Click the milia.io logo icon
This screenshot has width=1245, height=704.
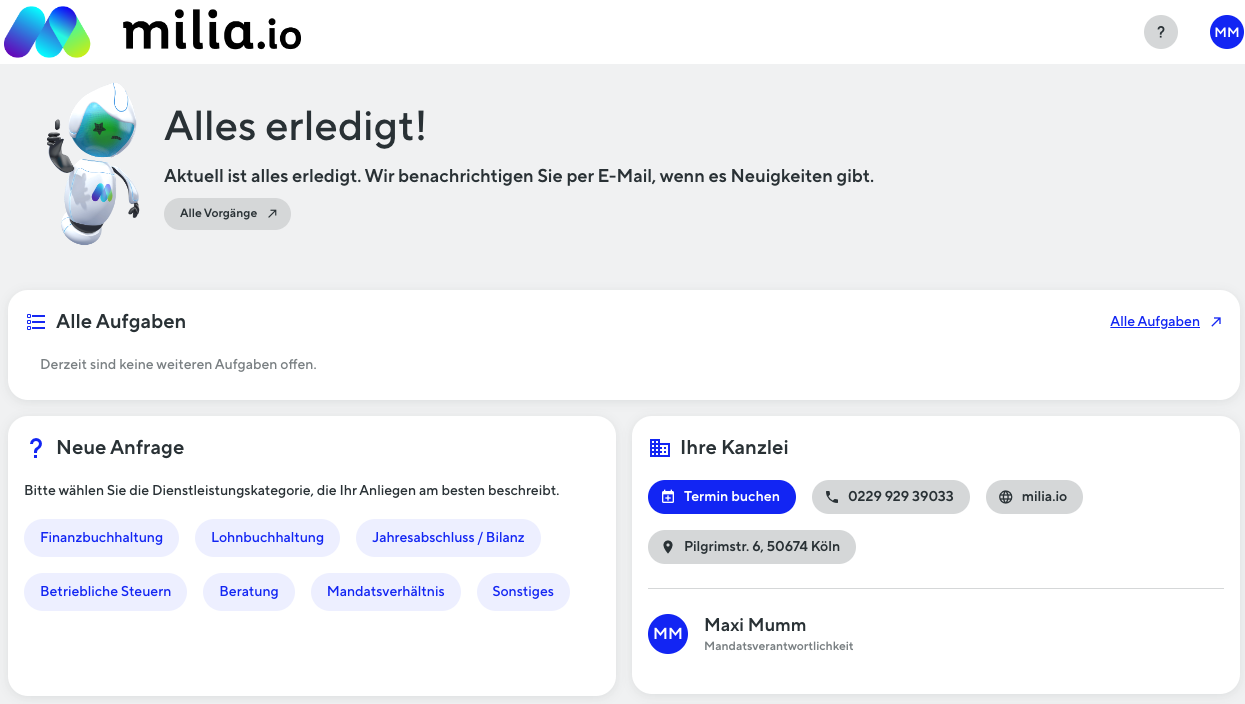(47, 32)
